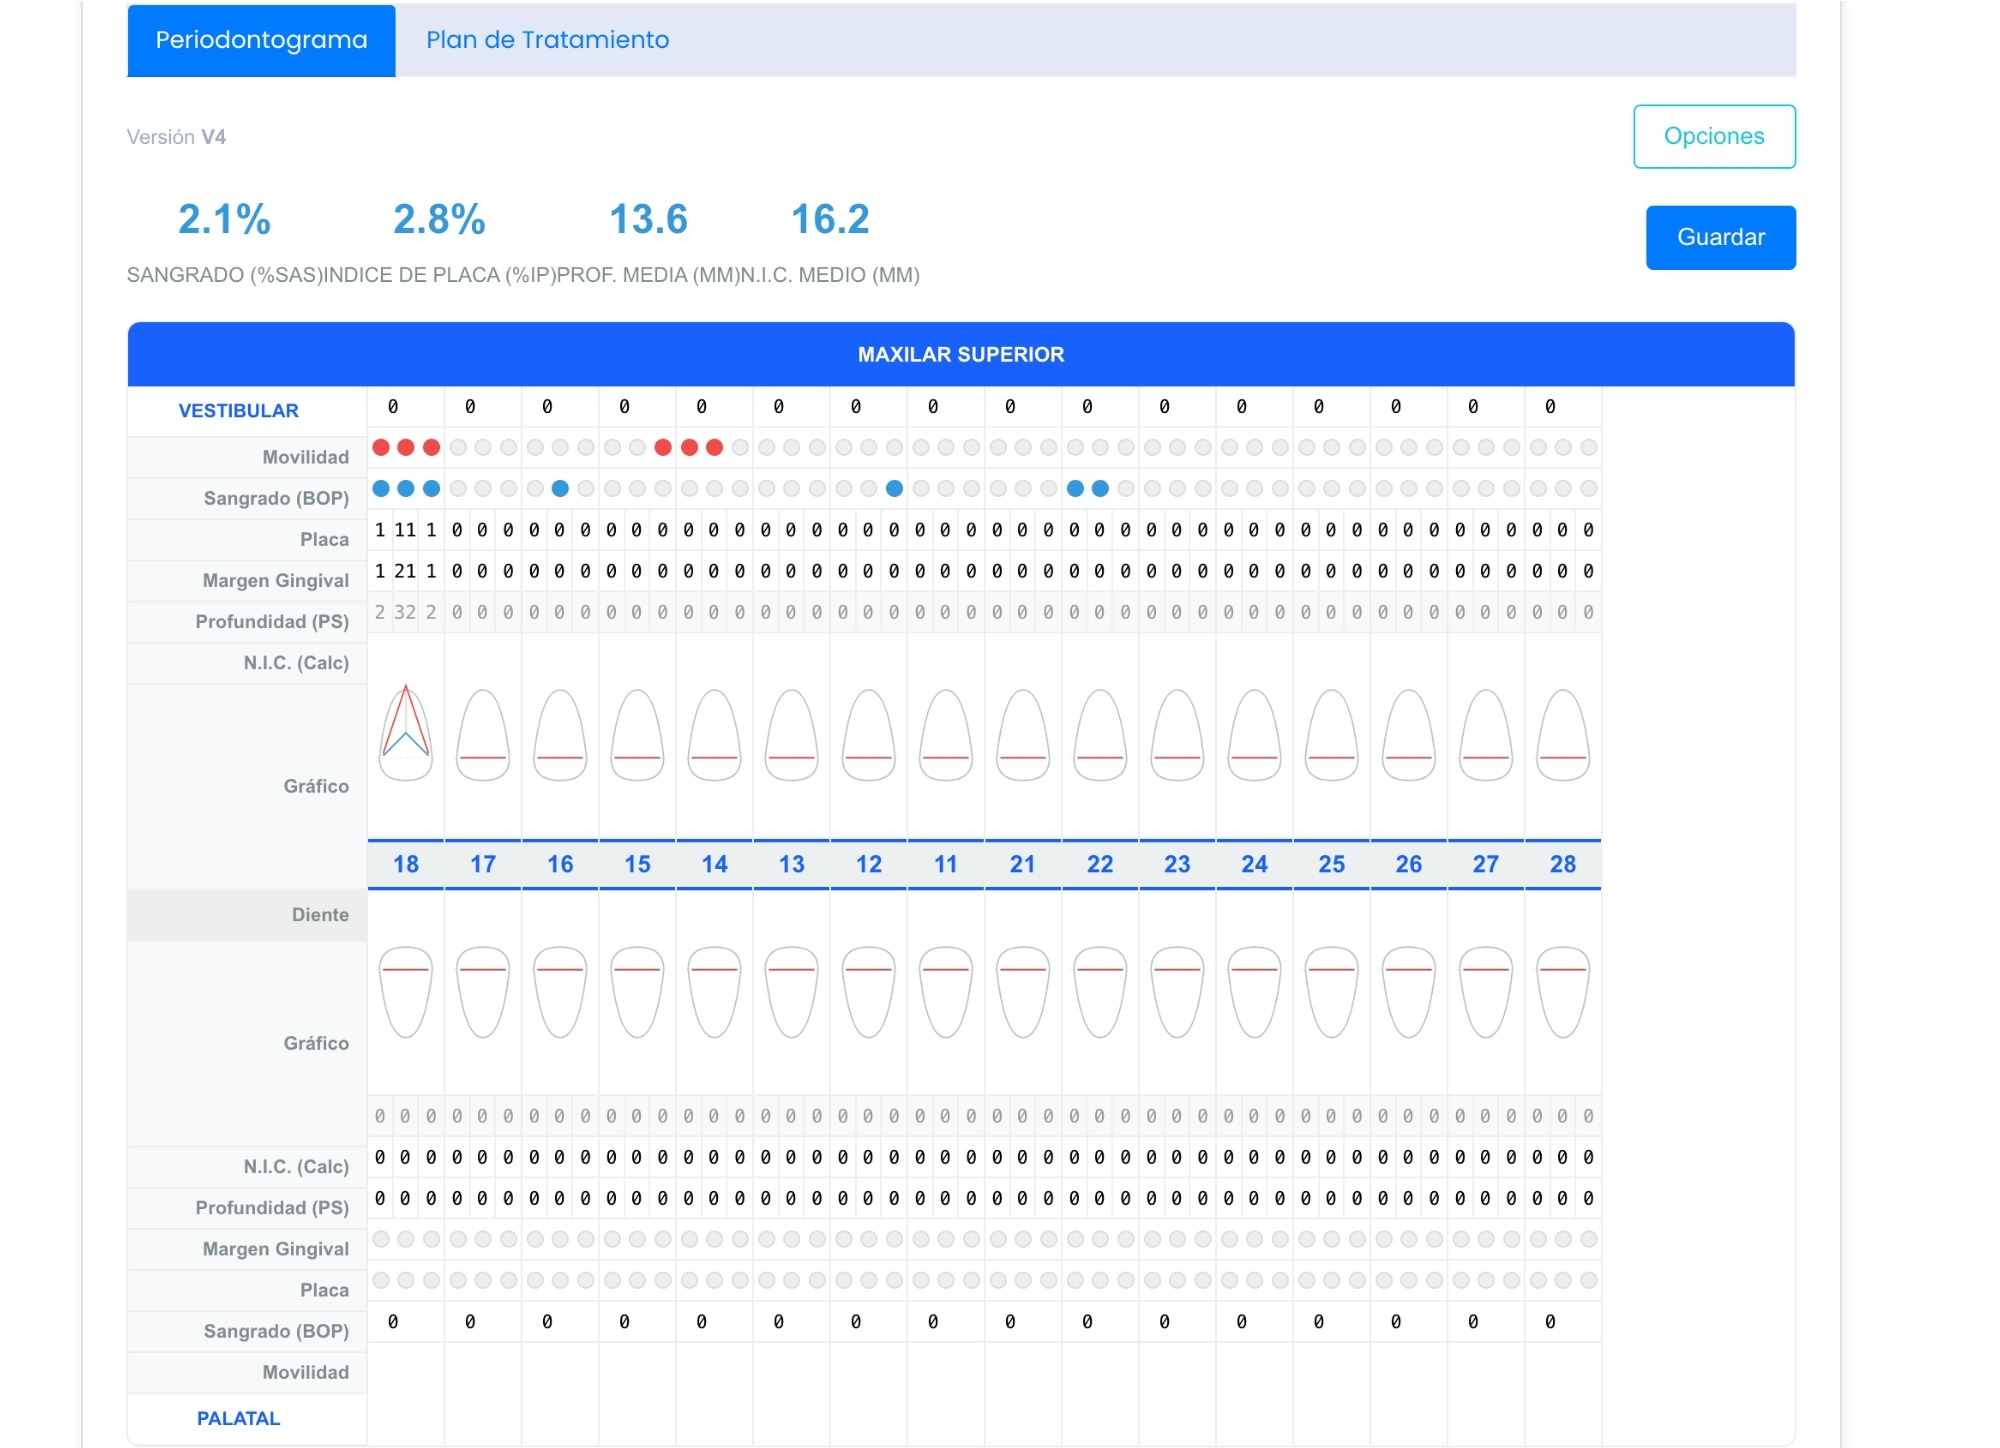Select tooth number 17 header
This screenshot has height=1448, width=2000.
click(x=483, y=864)
